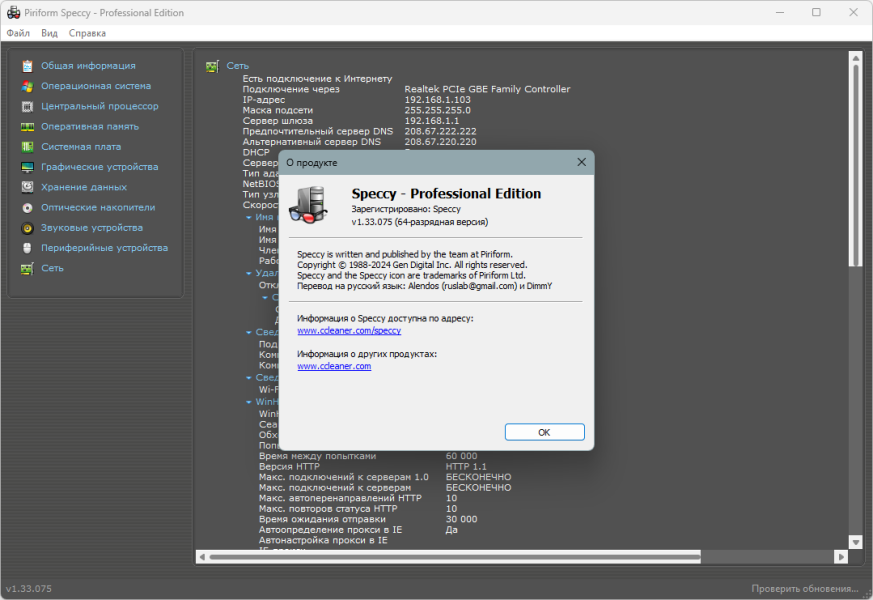
Task: Collapse the Имя node arrow
Action: [249, 217]
